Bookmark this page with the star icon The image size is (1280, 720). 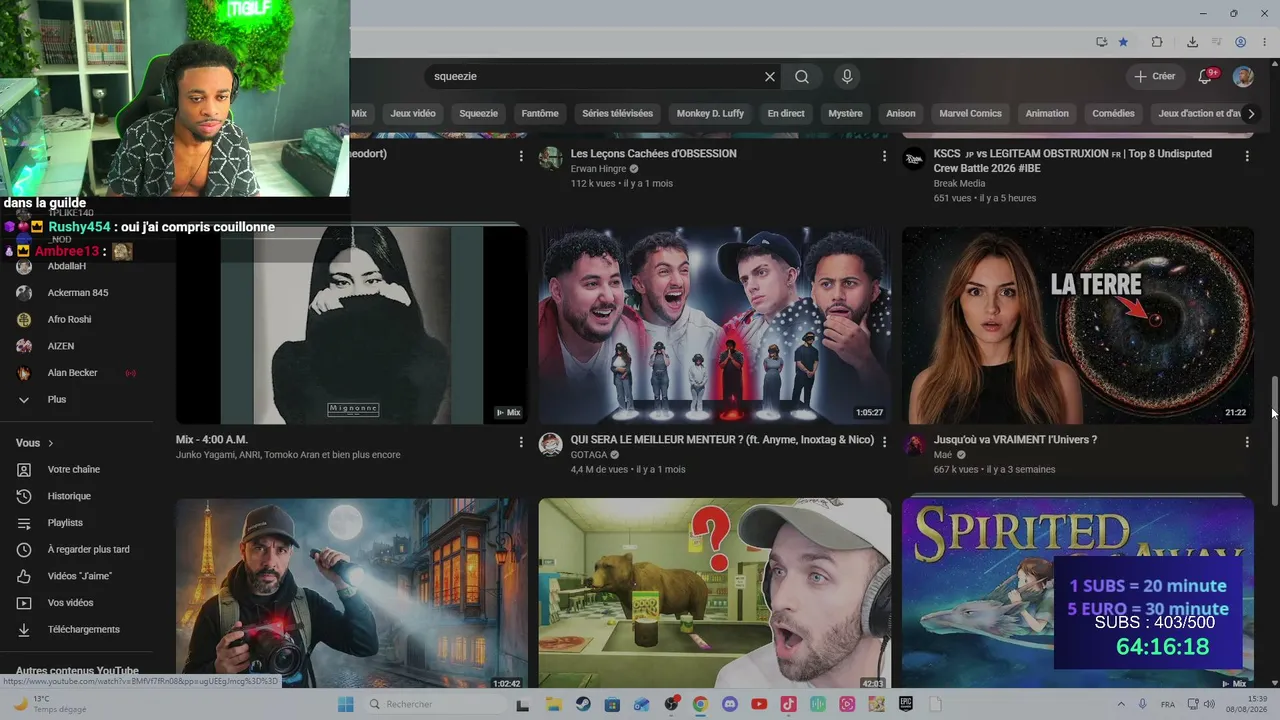pyautogui.click(x=1123, y=42)
